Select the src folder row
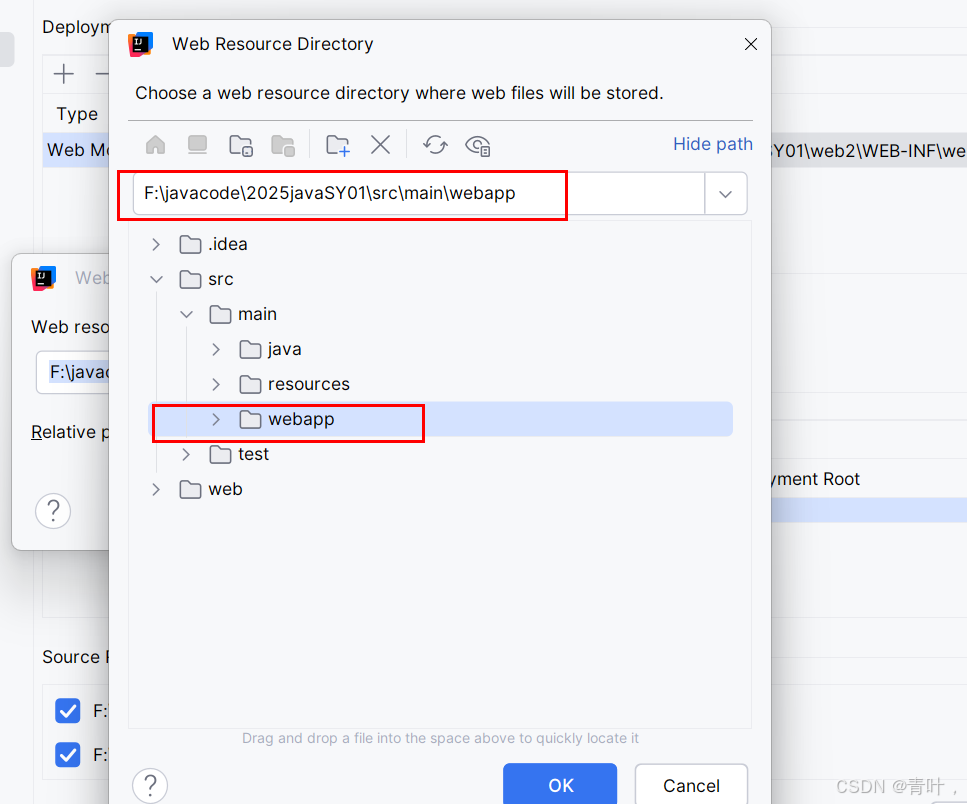The width and height of the screenshot is (967, 804). (440, 279)
